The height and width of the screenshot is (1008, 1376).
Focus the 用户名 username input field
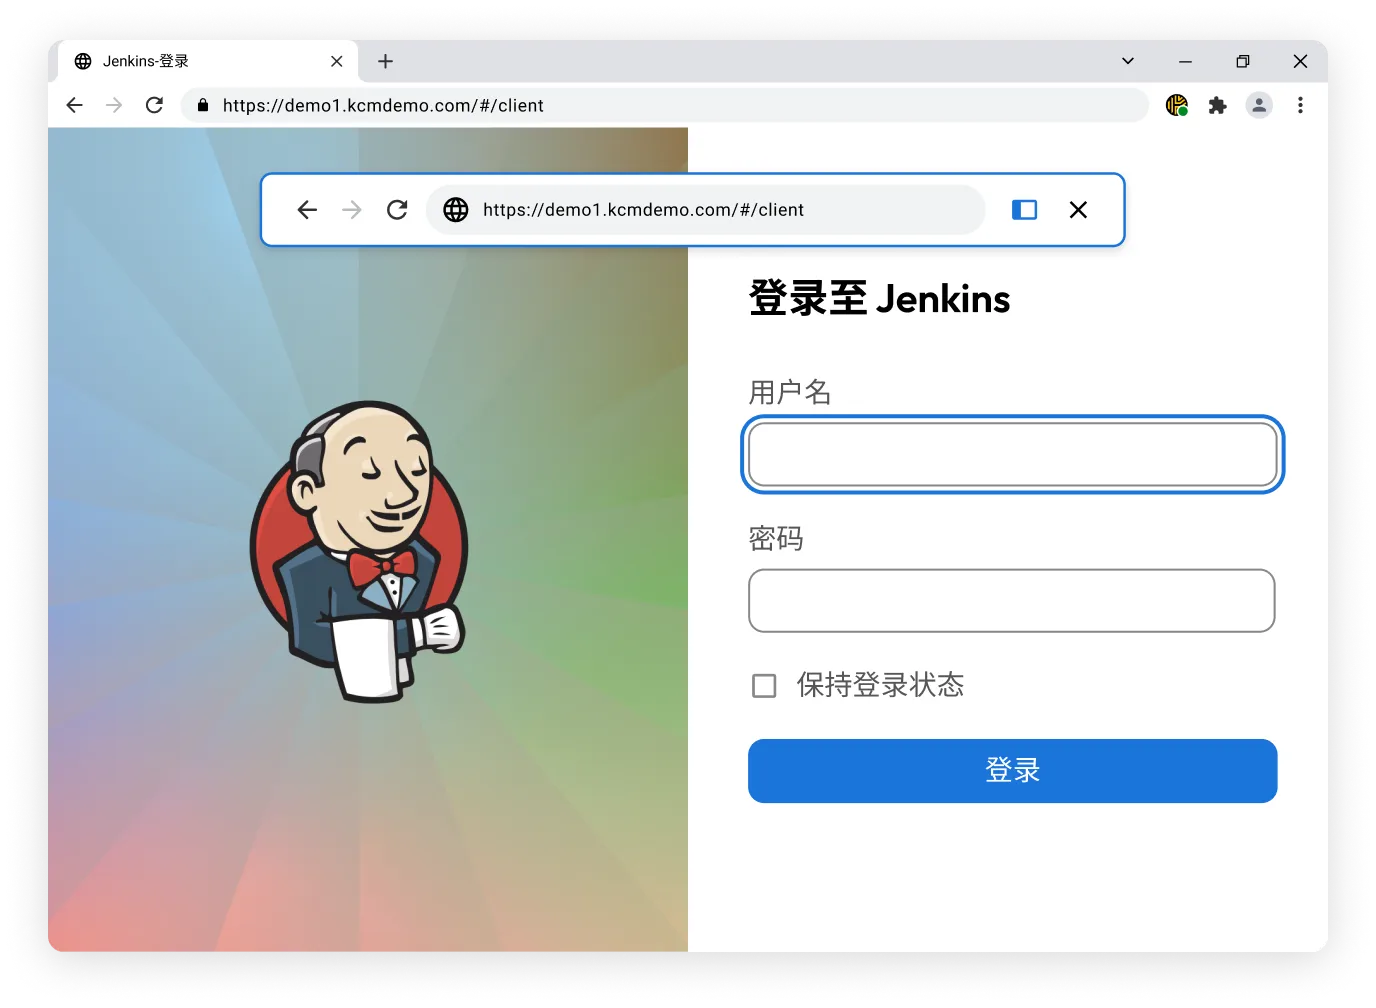pos(1012,454)
